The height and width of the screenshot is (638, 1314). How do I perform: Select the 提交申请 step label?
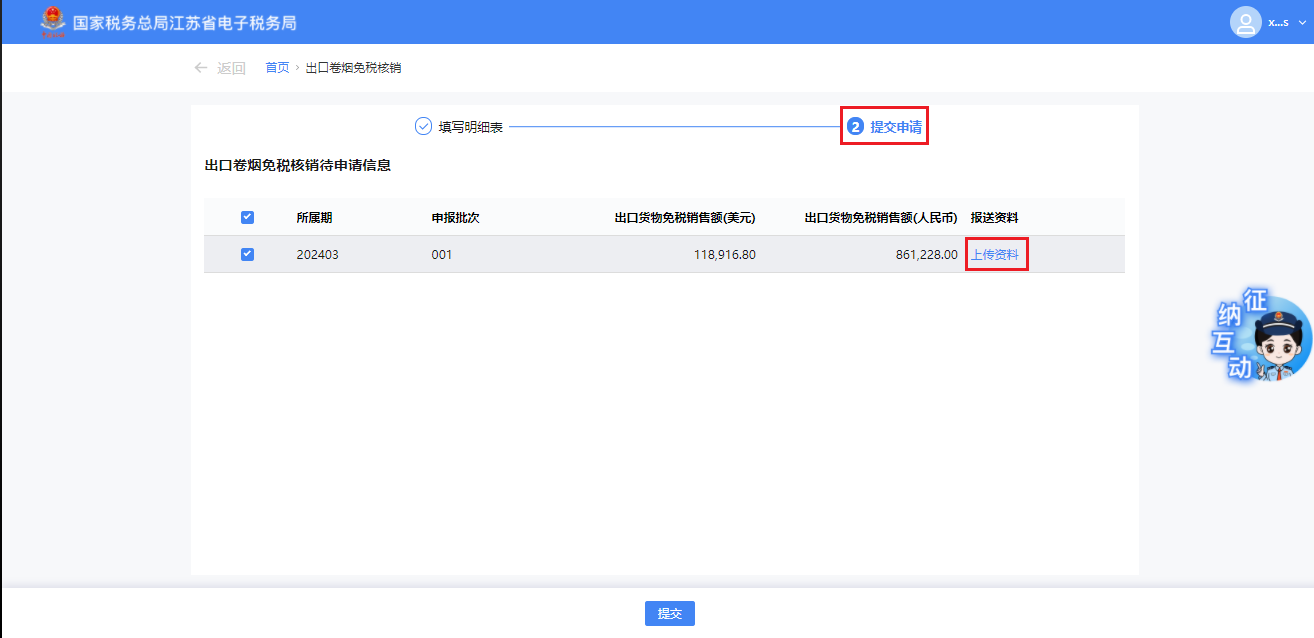pyautogui.click(x=895, y=127)
